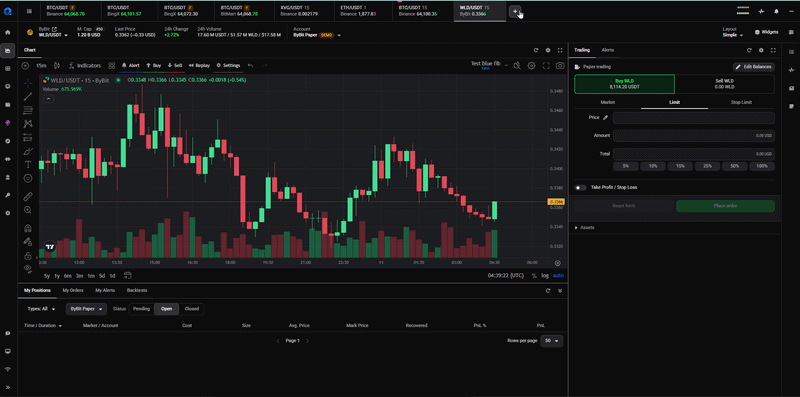Image resolution: width=800 pixels, height=397 pixels.
Task: Show Pending status positions
Action: point(141,309)
